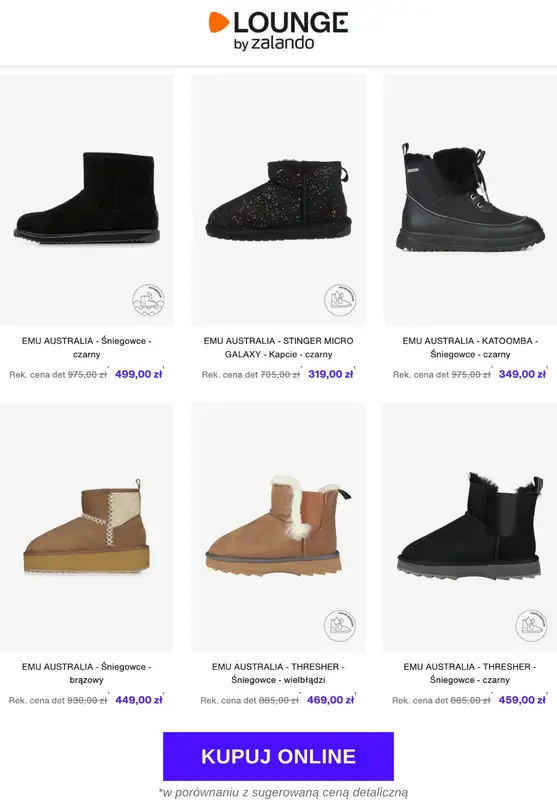Open the brown platform boot image
The image size is (557, 800).
87,527
